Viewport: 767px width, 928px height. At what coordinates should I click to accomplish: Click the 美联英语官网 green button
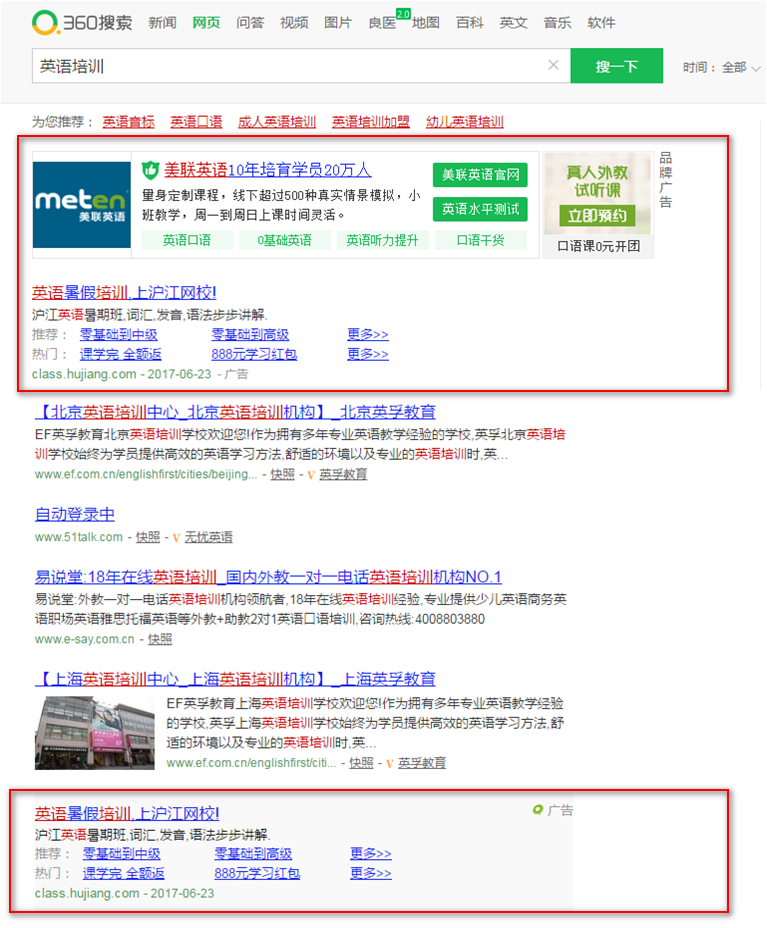(480, 175)
